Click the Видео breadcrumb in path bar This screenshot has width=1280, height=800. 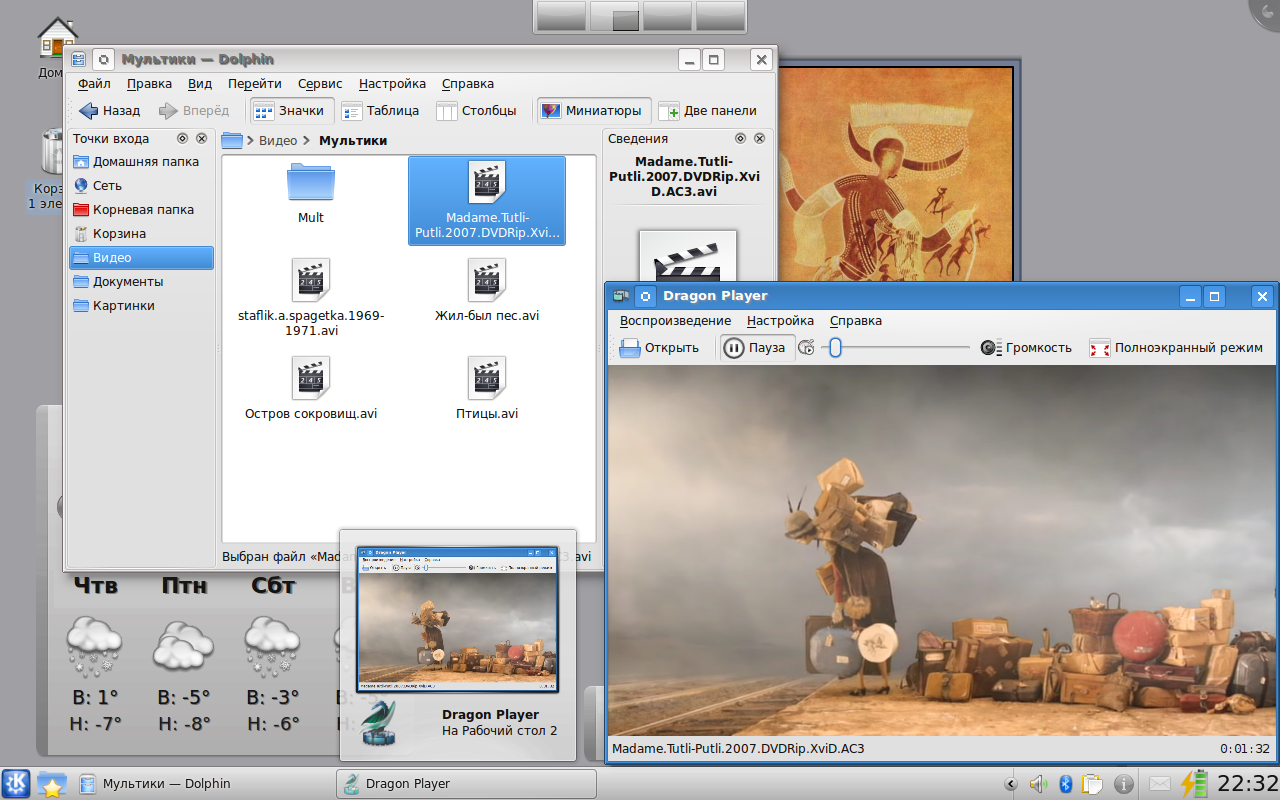coord(277,141)
